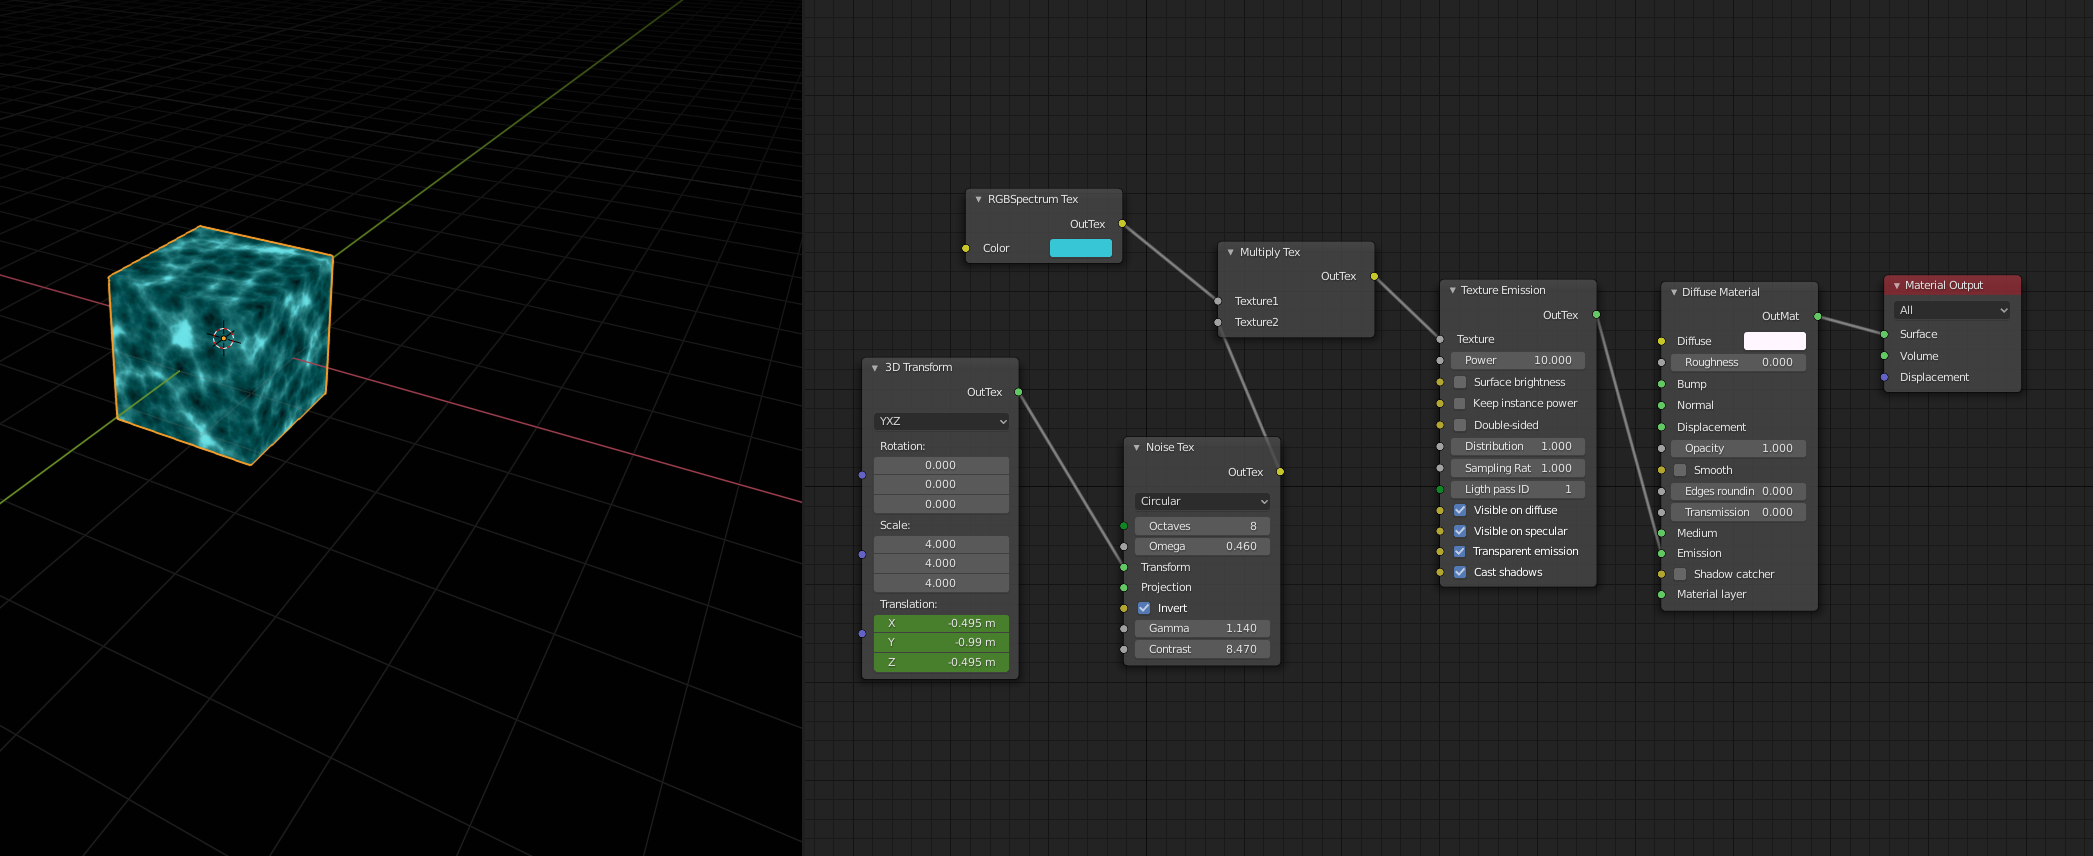Click Projection input socket on Noise Tex
This screenshot has height=856, width=2093.
coord(1123,587)
